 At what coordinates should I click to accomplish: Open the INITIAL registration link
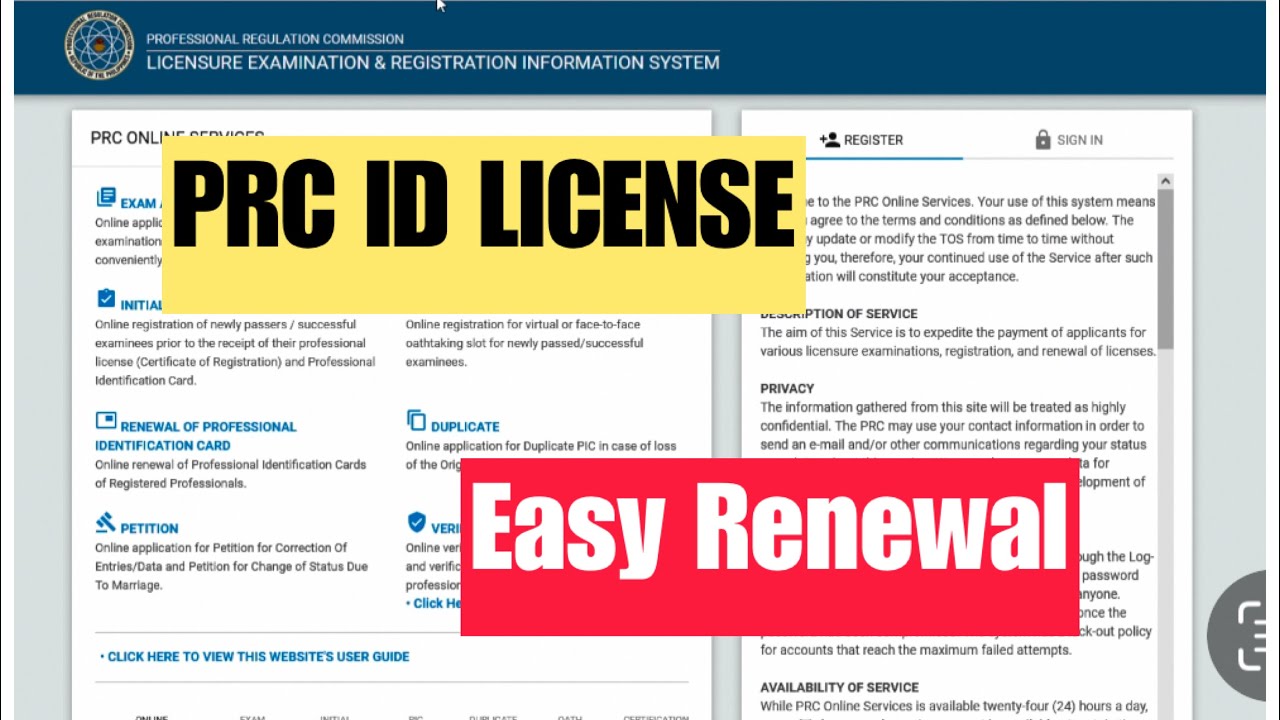click(141, 305)
